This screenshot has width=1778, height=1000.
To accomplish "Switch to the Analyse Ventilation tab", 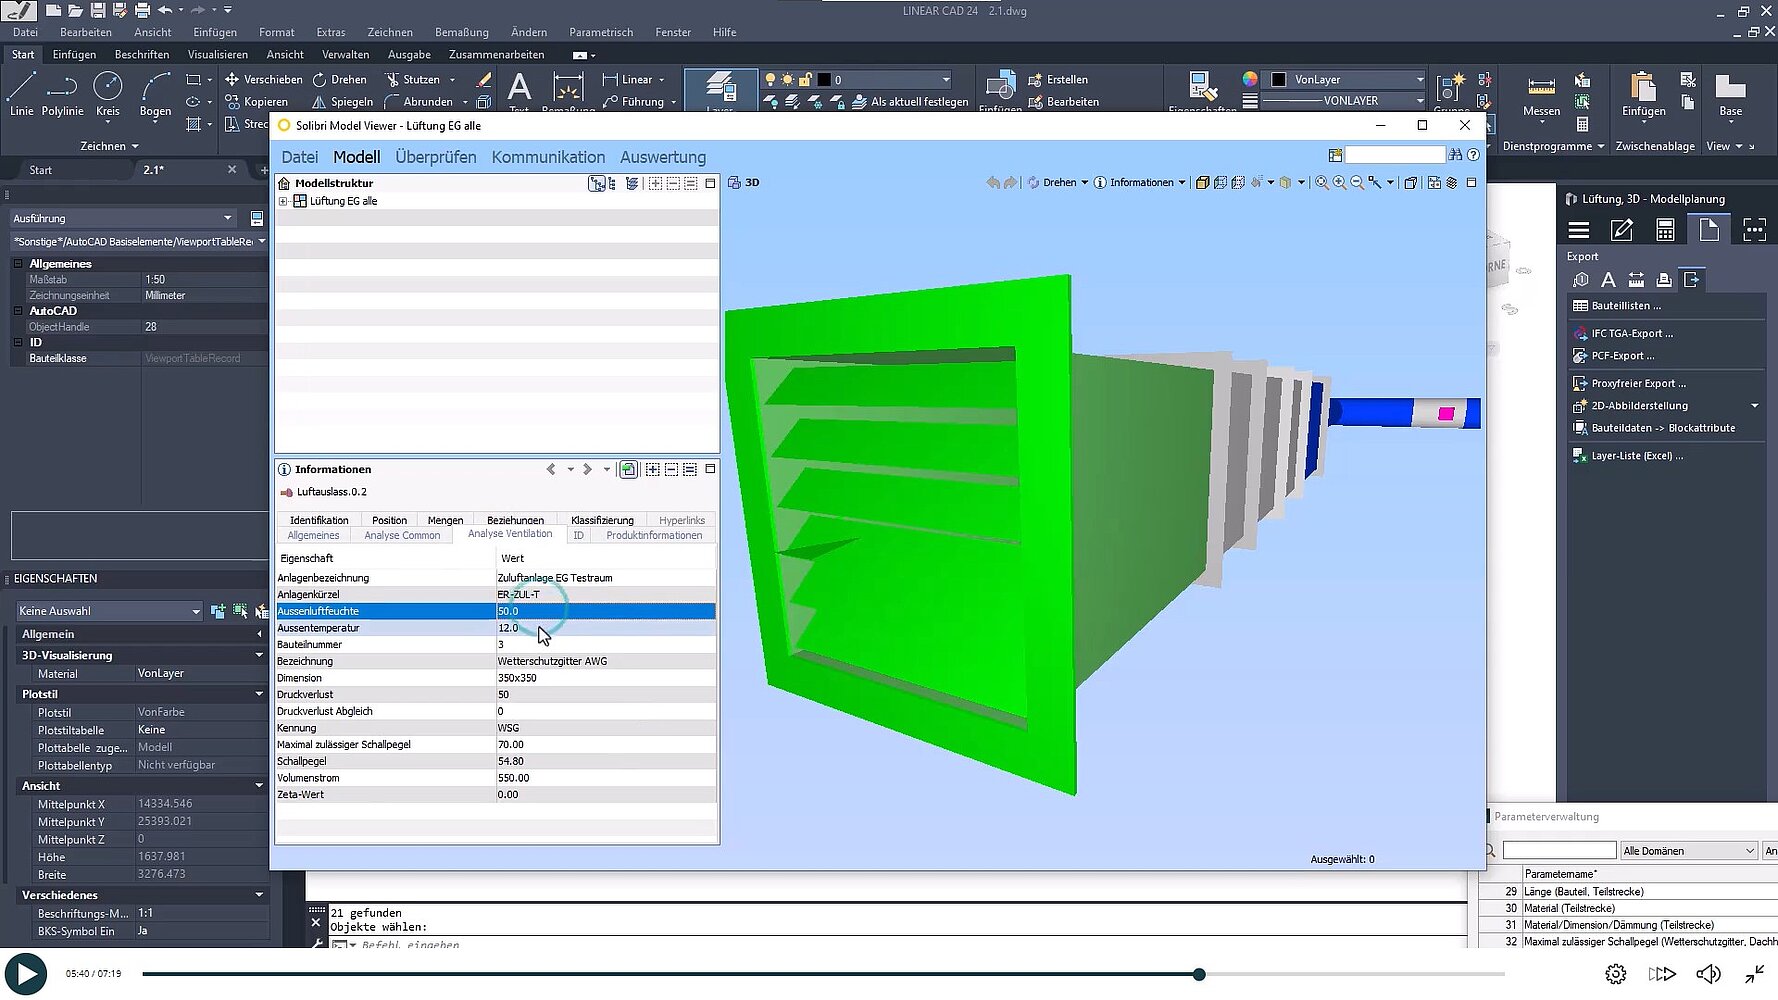I will (511, 534).
